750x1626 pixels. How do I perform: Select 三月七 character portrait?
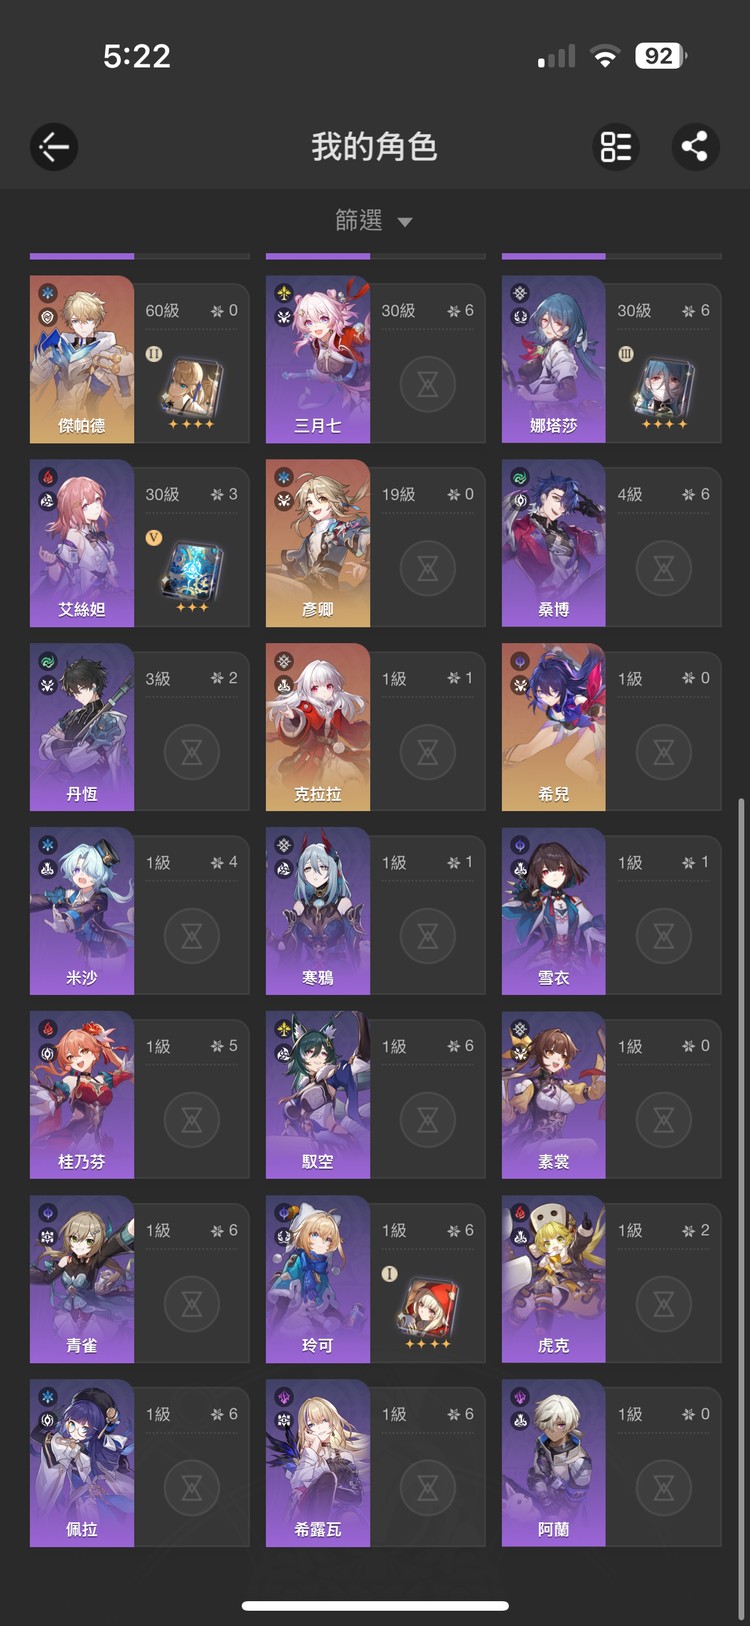(x=318, y=359)
